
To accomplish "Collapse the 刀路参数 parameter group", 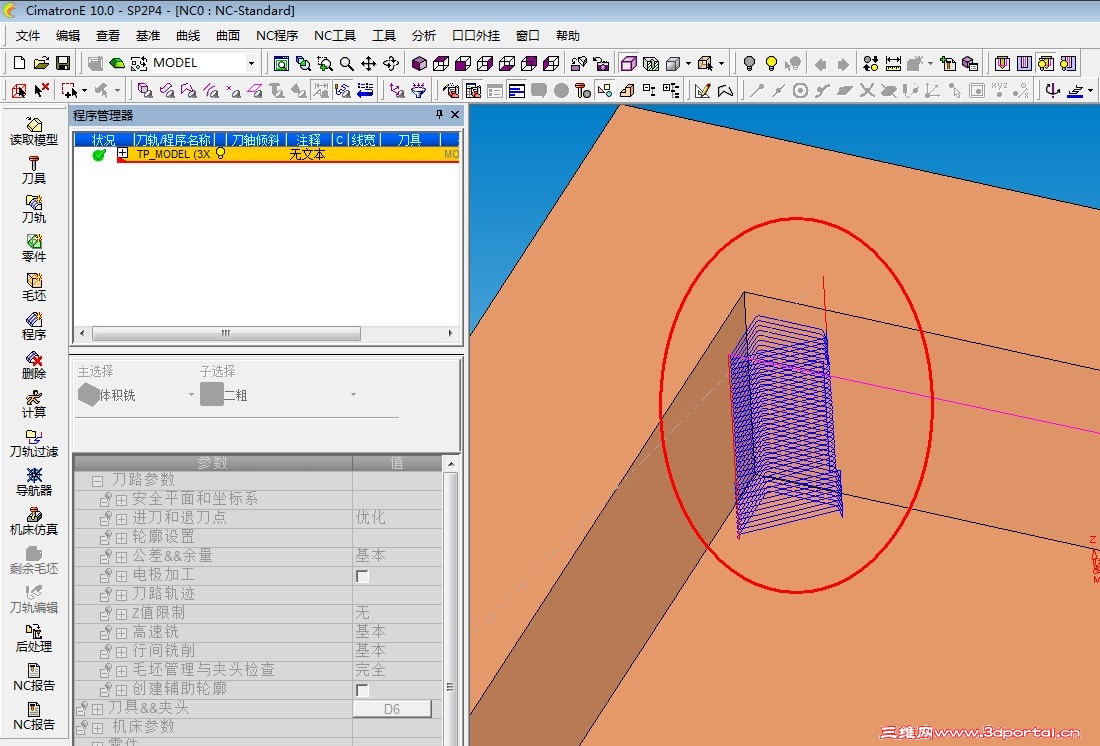I will click(98, 481).
